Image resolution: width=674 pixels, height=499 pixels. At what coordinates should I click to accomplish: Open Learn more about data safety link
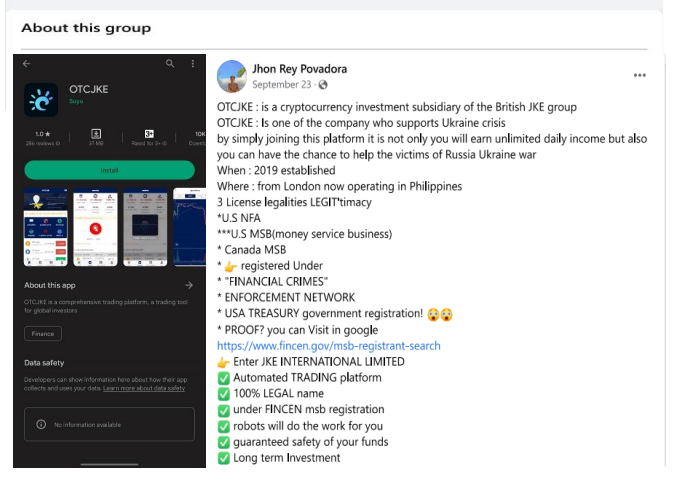pos(144,388)
